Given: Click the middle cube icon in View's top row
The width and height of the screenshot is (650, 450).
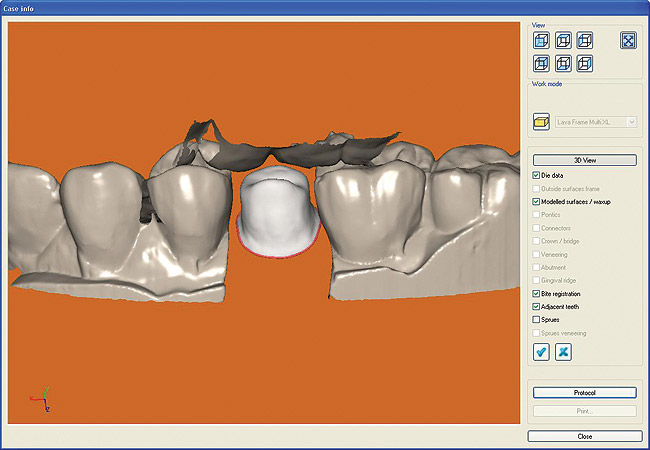Looking at the screenshot, I should click(563, 41).
